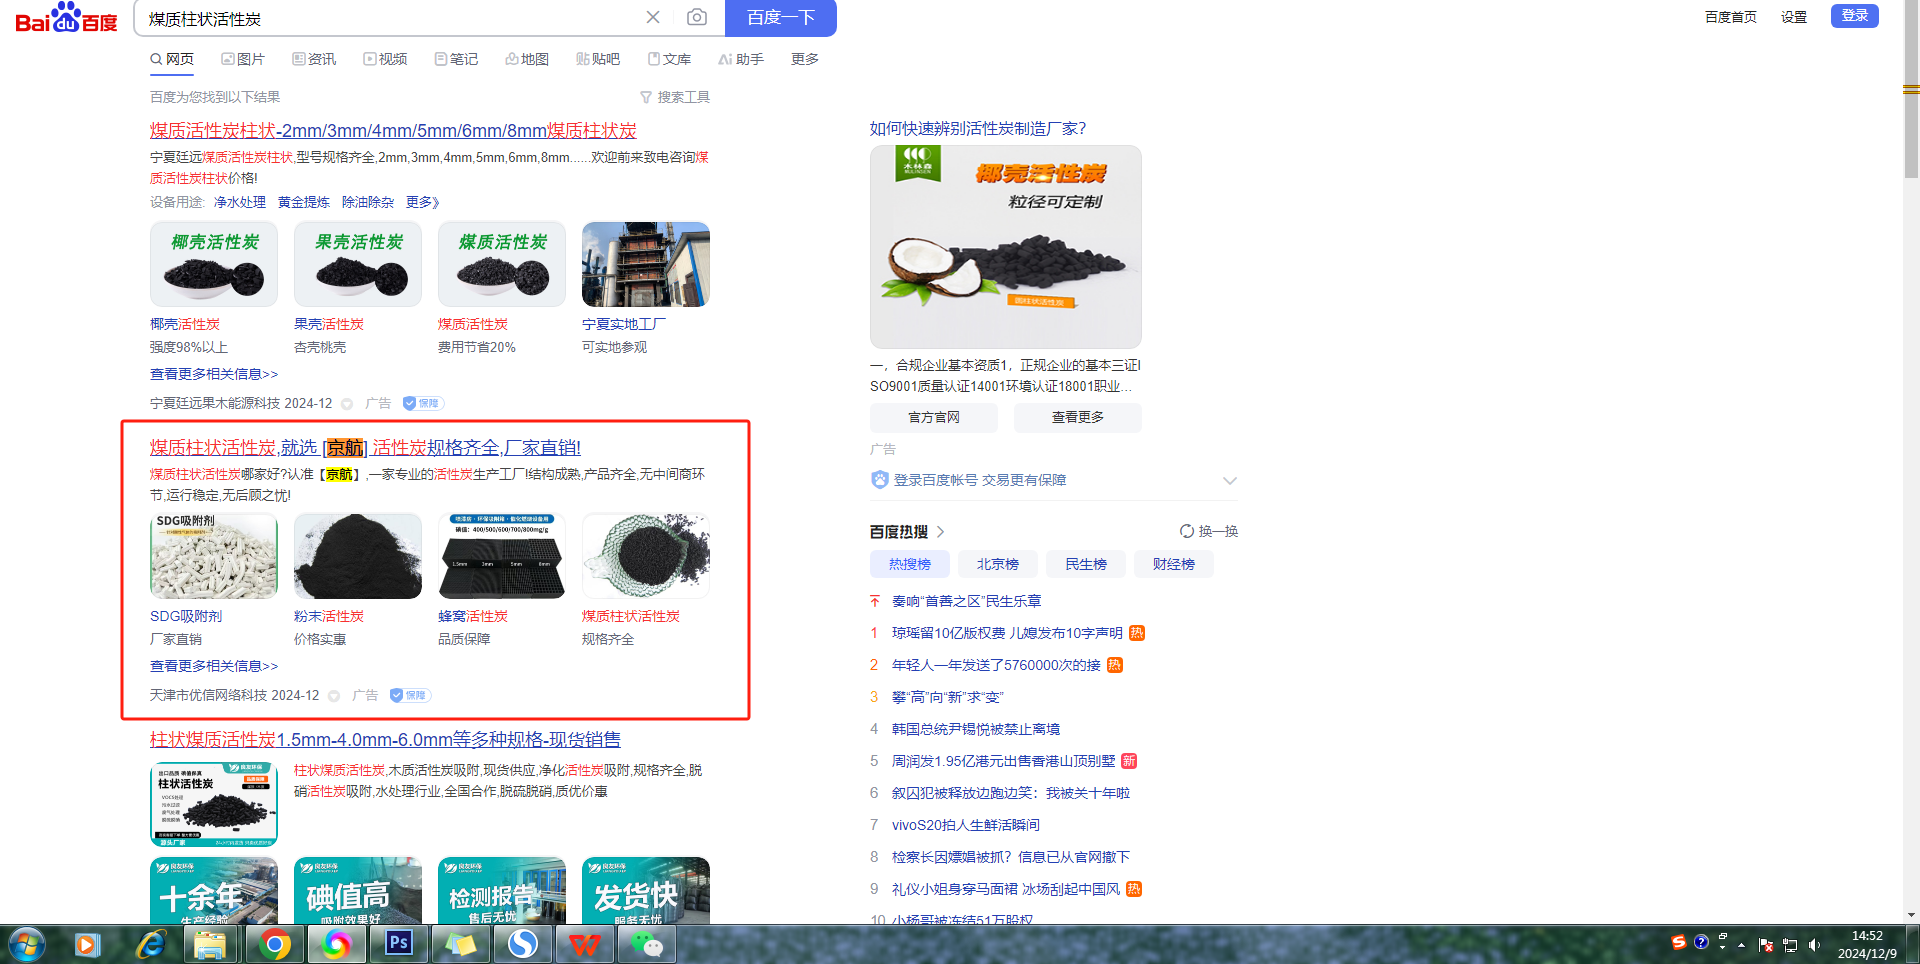Open the 设置 menu

(1794, 17)
